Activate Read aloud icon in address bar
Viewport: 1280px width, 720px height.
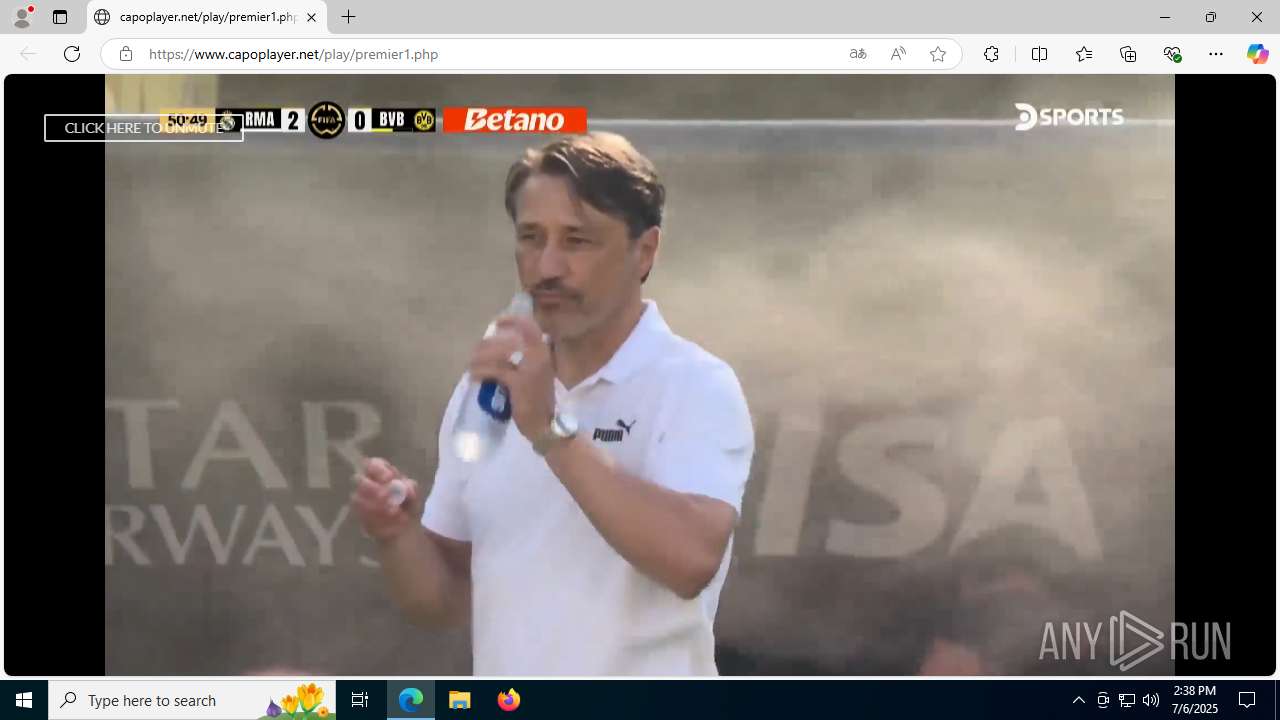click(898, 54)
